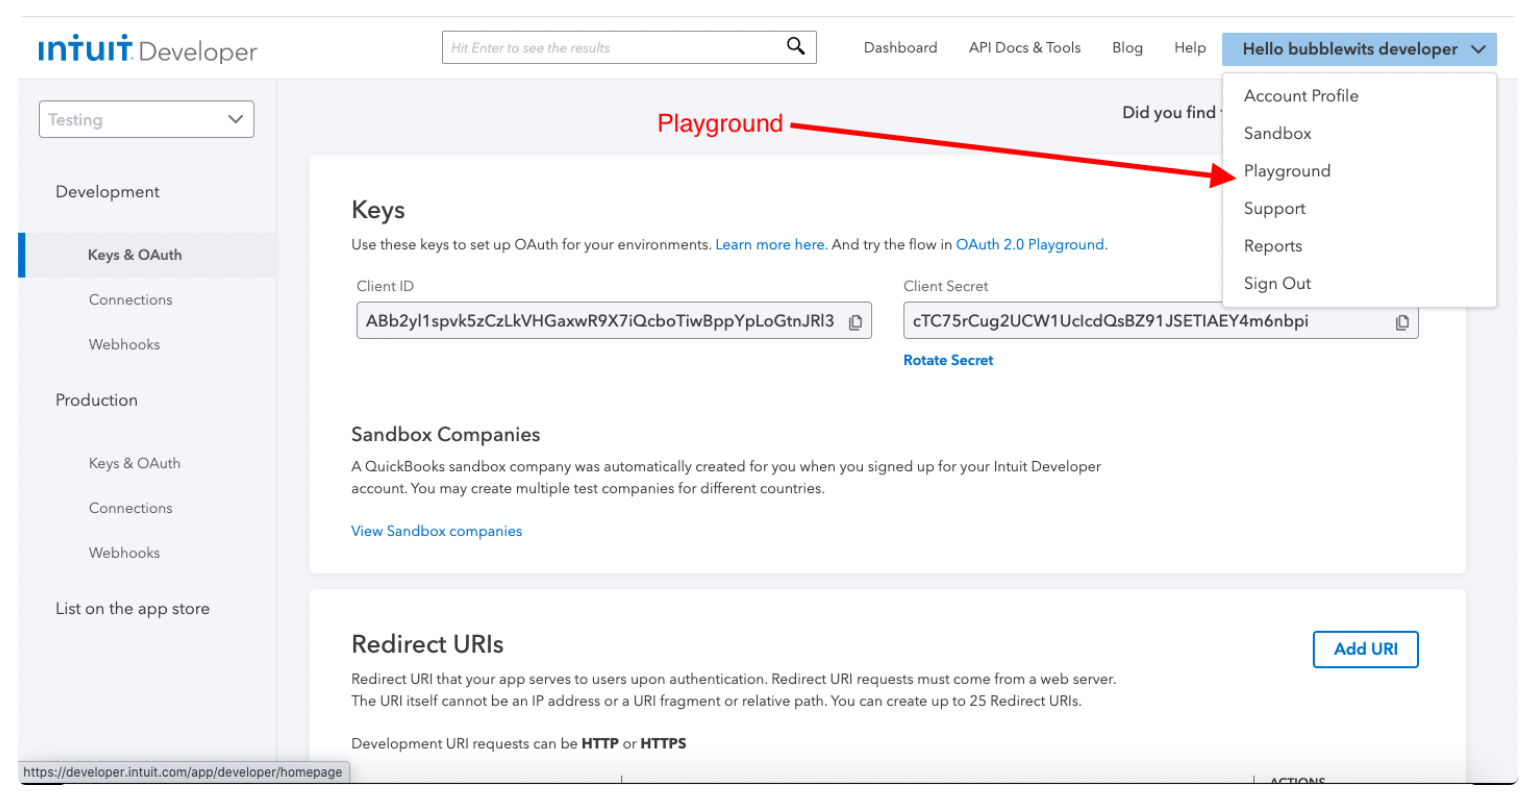1532x798 pixels.
Task: Open Production Webhooks in sidebar
Action: (124, 552)
